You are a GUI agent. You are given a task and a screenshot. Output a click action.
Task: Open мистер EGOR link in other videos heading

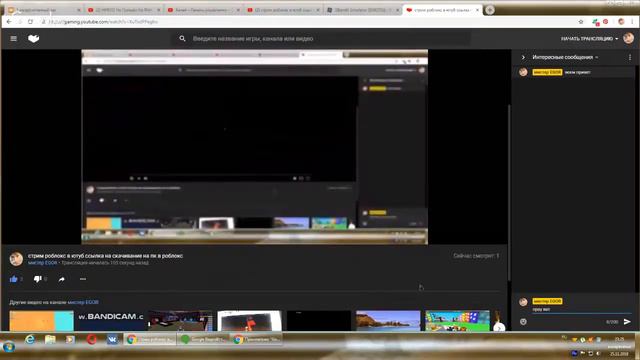point(83,302)
